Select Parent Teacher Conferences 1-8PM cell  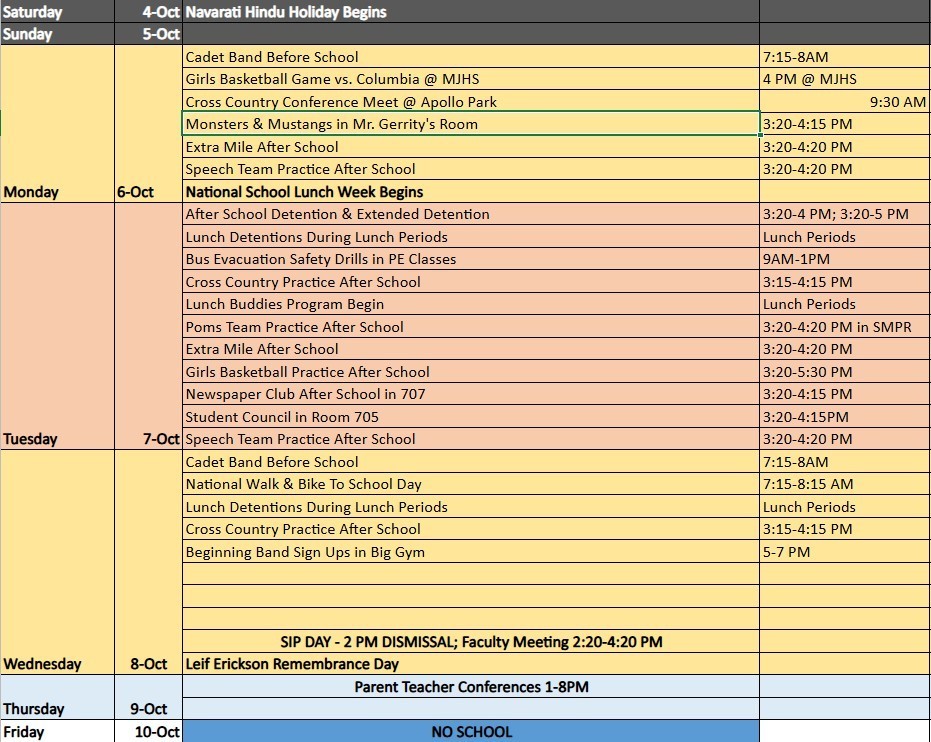(470, 687)
